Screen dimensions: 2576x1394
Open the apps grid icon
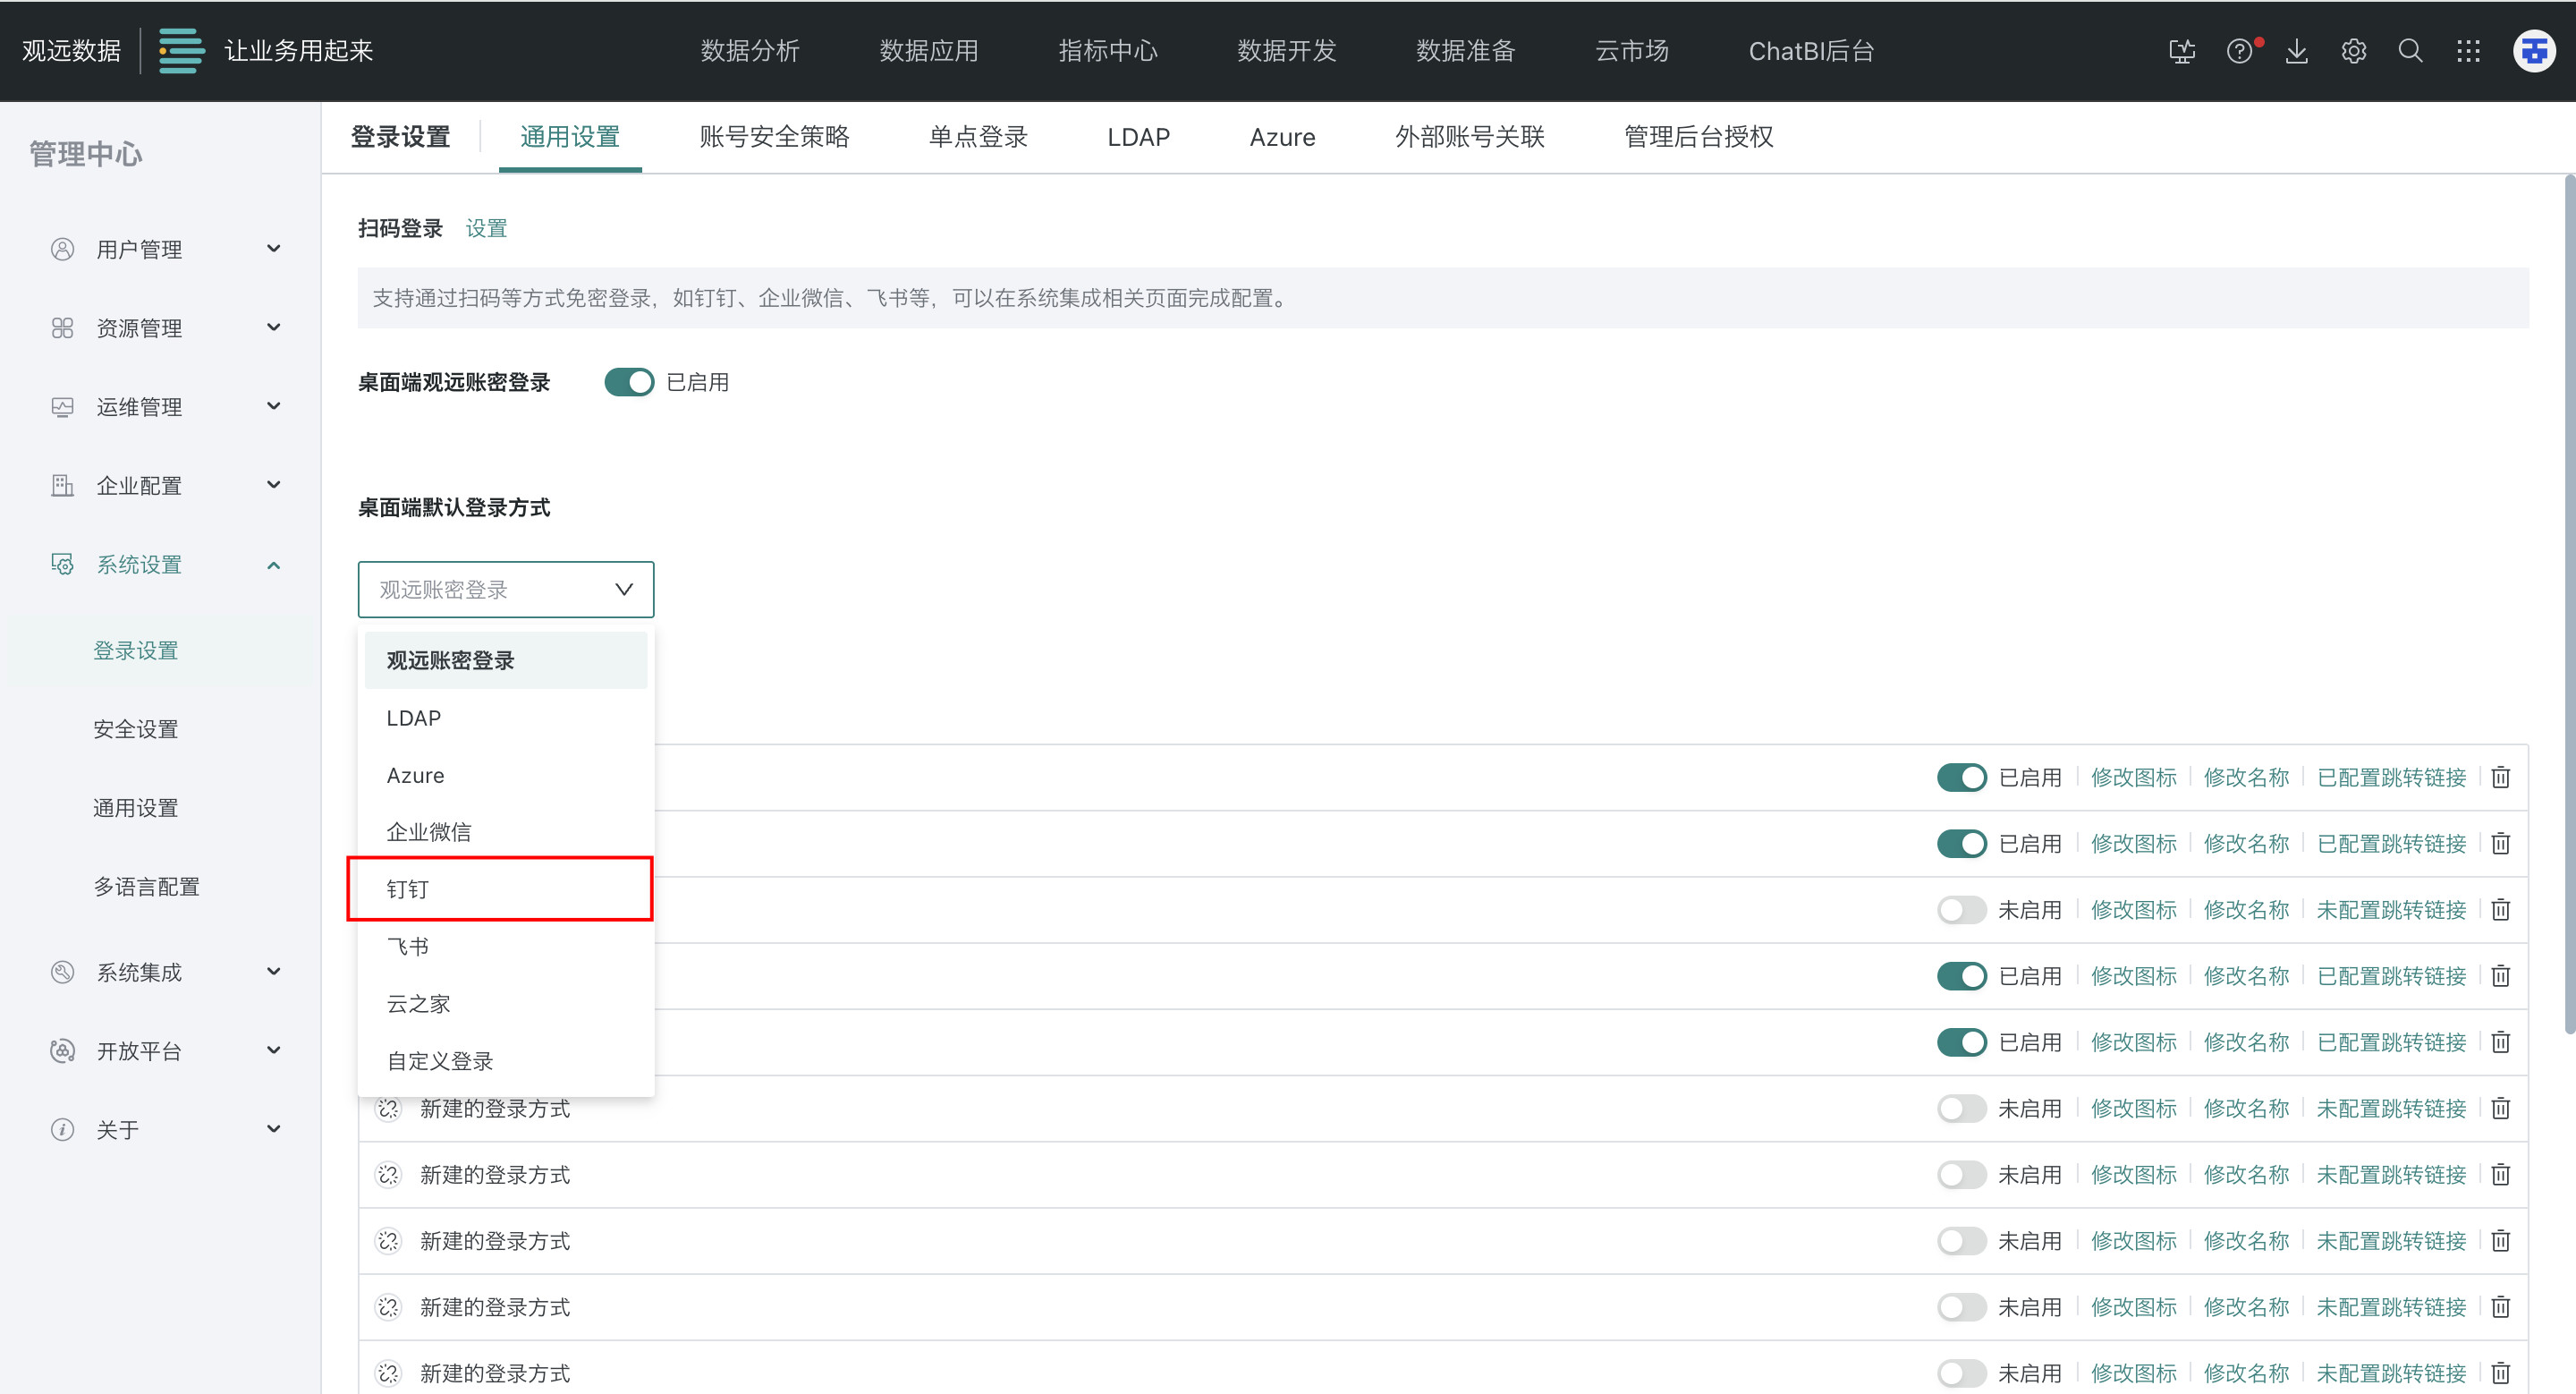(x=2468, y=51)
